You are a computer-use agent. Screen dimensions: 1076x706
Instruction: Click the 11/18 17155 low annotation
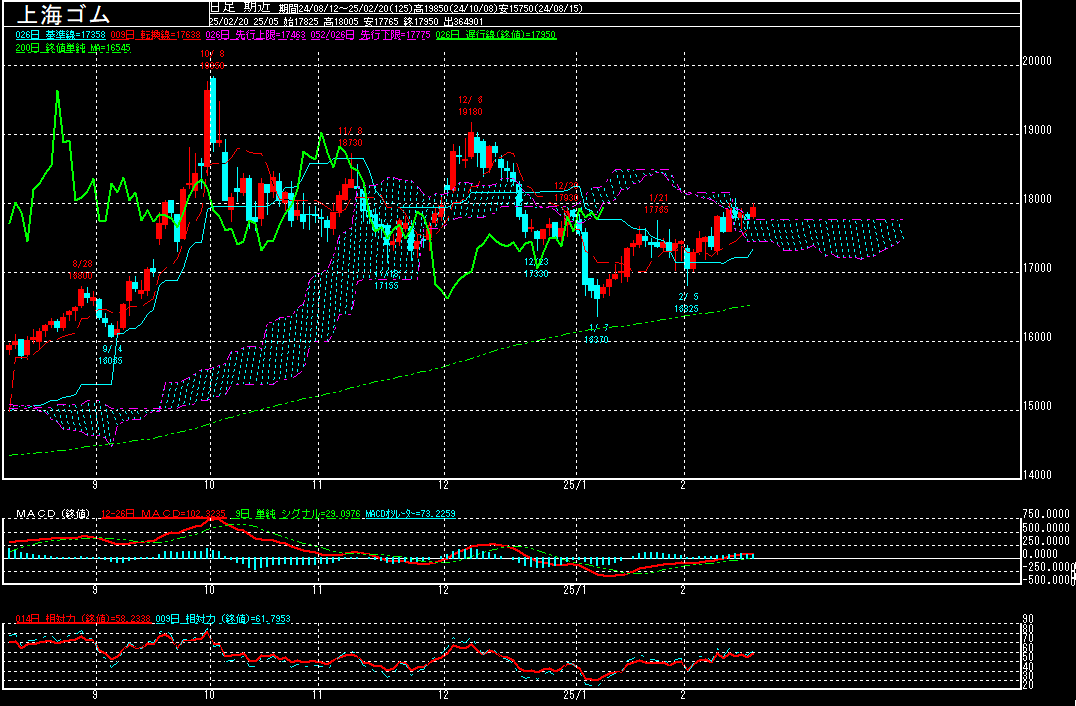pyautogui.click(x=386, y=280)
